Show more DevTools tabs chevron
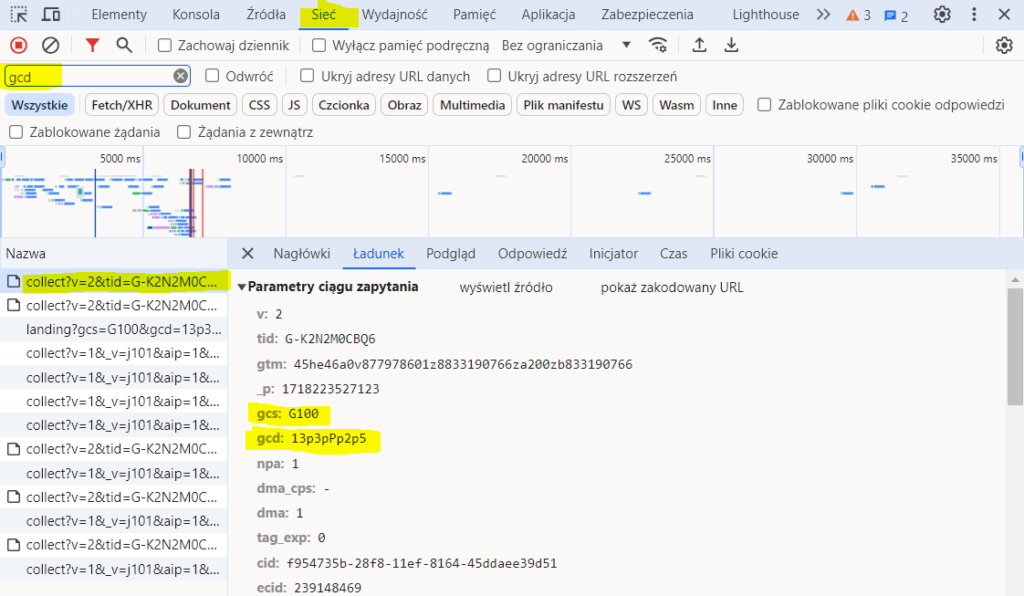The width and height of the screenshot is (1024, 596). (x=824, y=14)
